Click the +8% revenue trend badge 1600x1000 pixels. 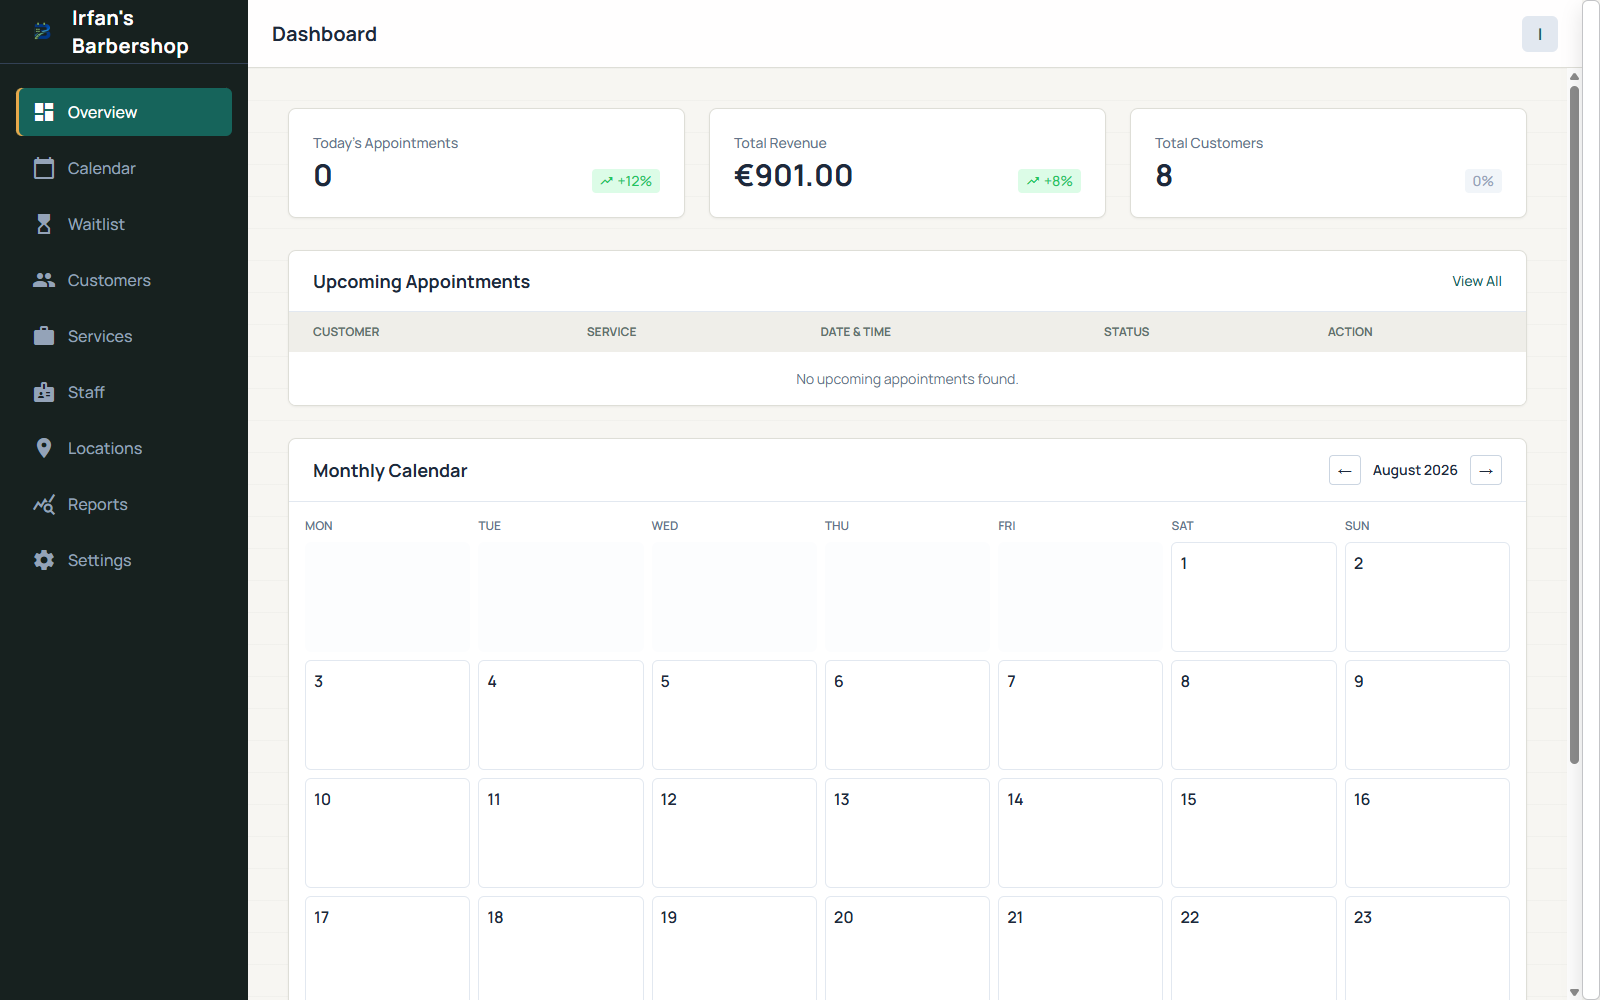coord(1050,181)
